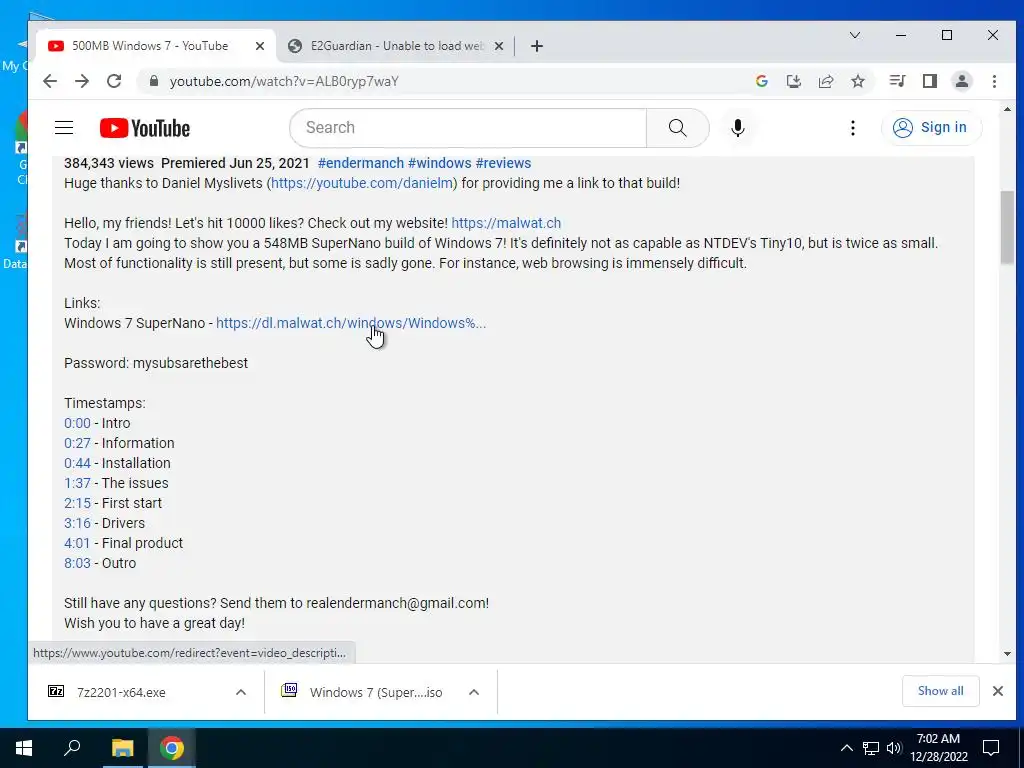The width and height of the screenshot is (1024, 768).
Task: Open network status tray icon
Action: click(871, 748)
